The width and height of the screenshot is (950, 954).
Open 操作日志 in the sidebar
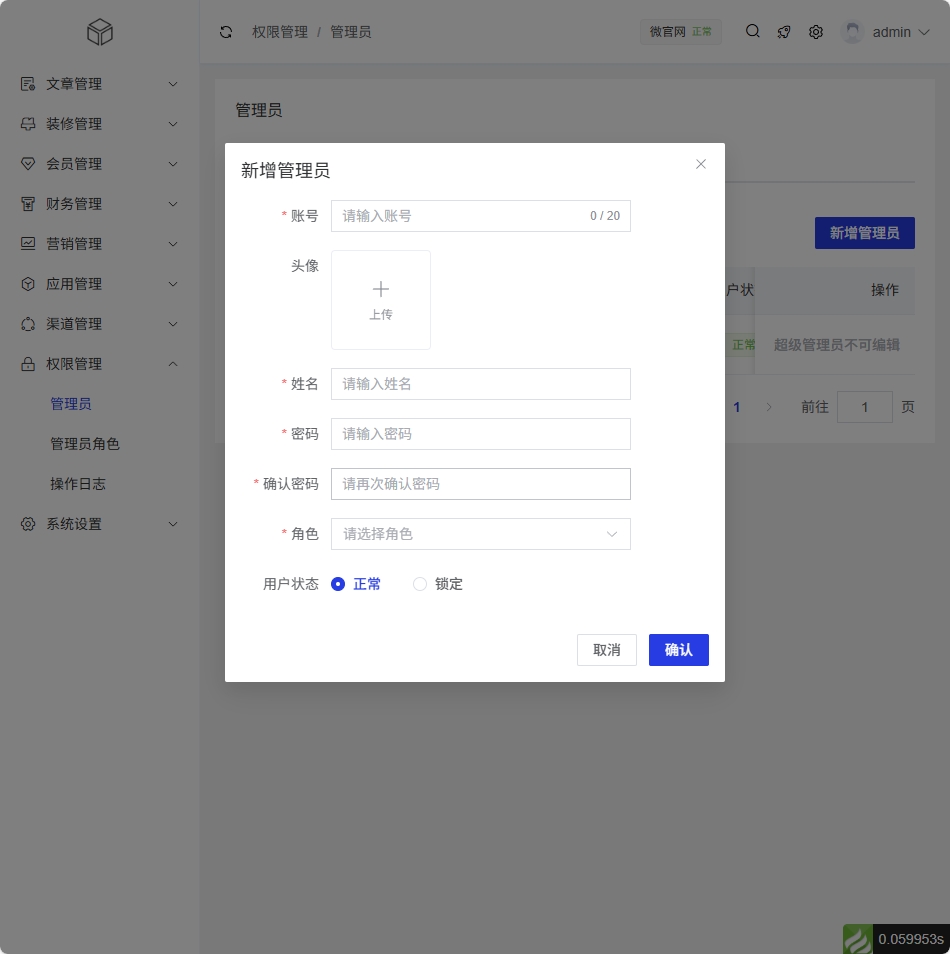tap(78, 484)
